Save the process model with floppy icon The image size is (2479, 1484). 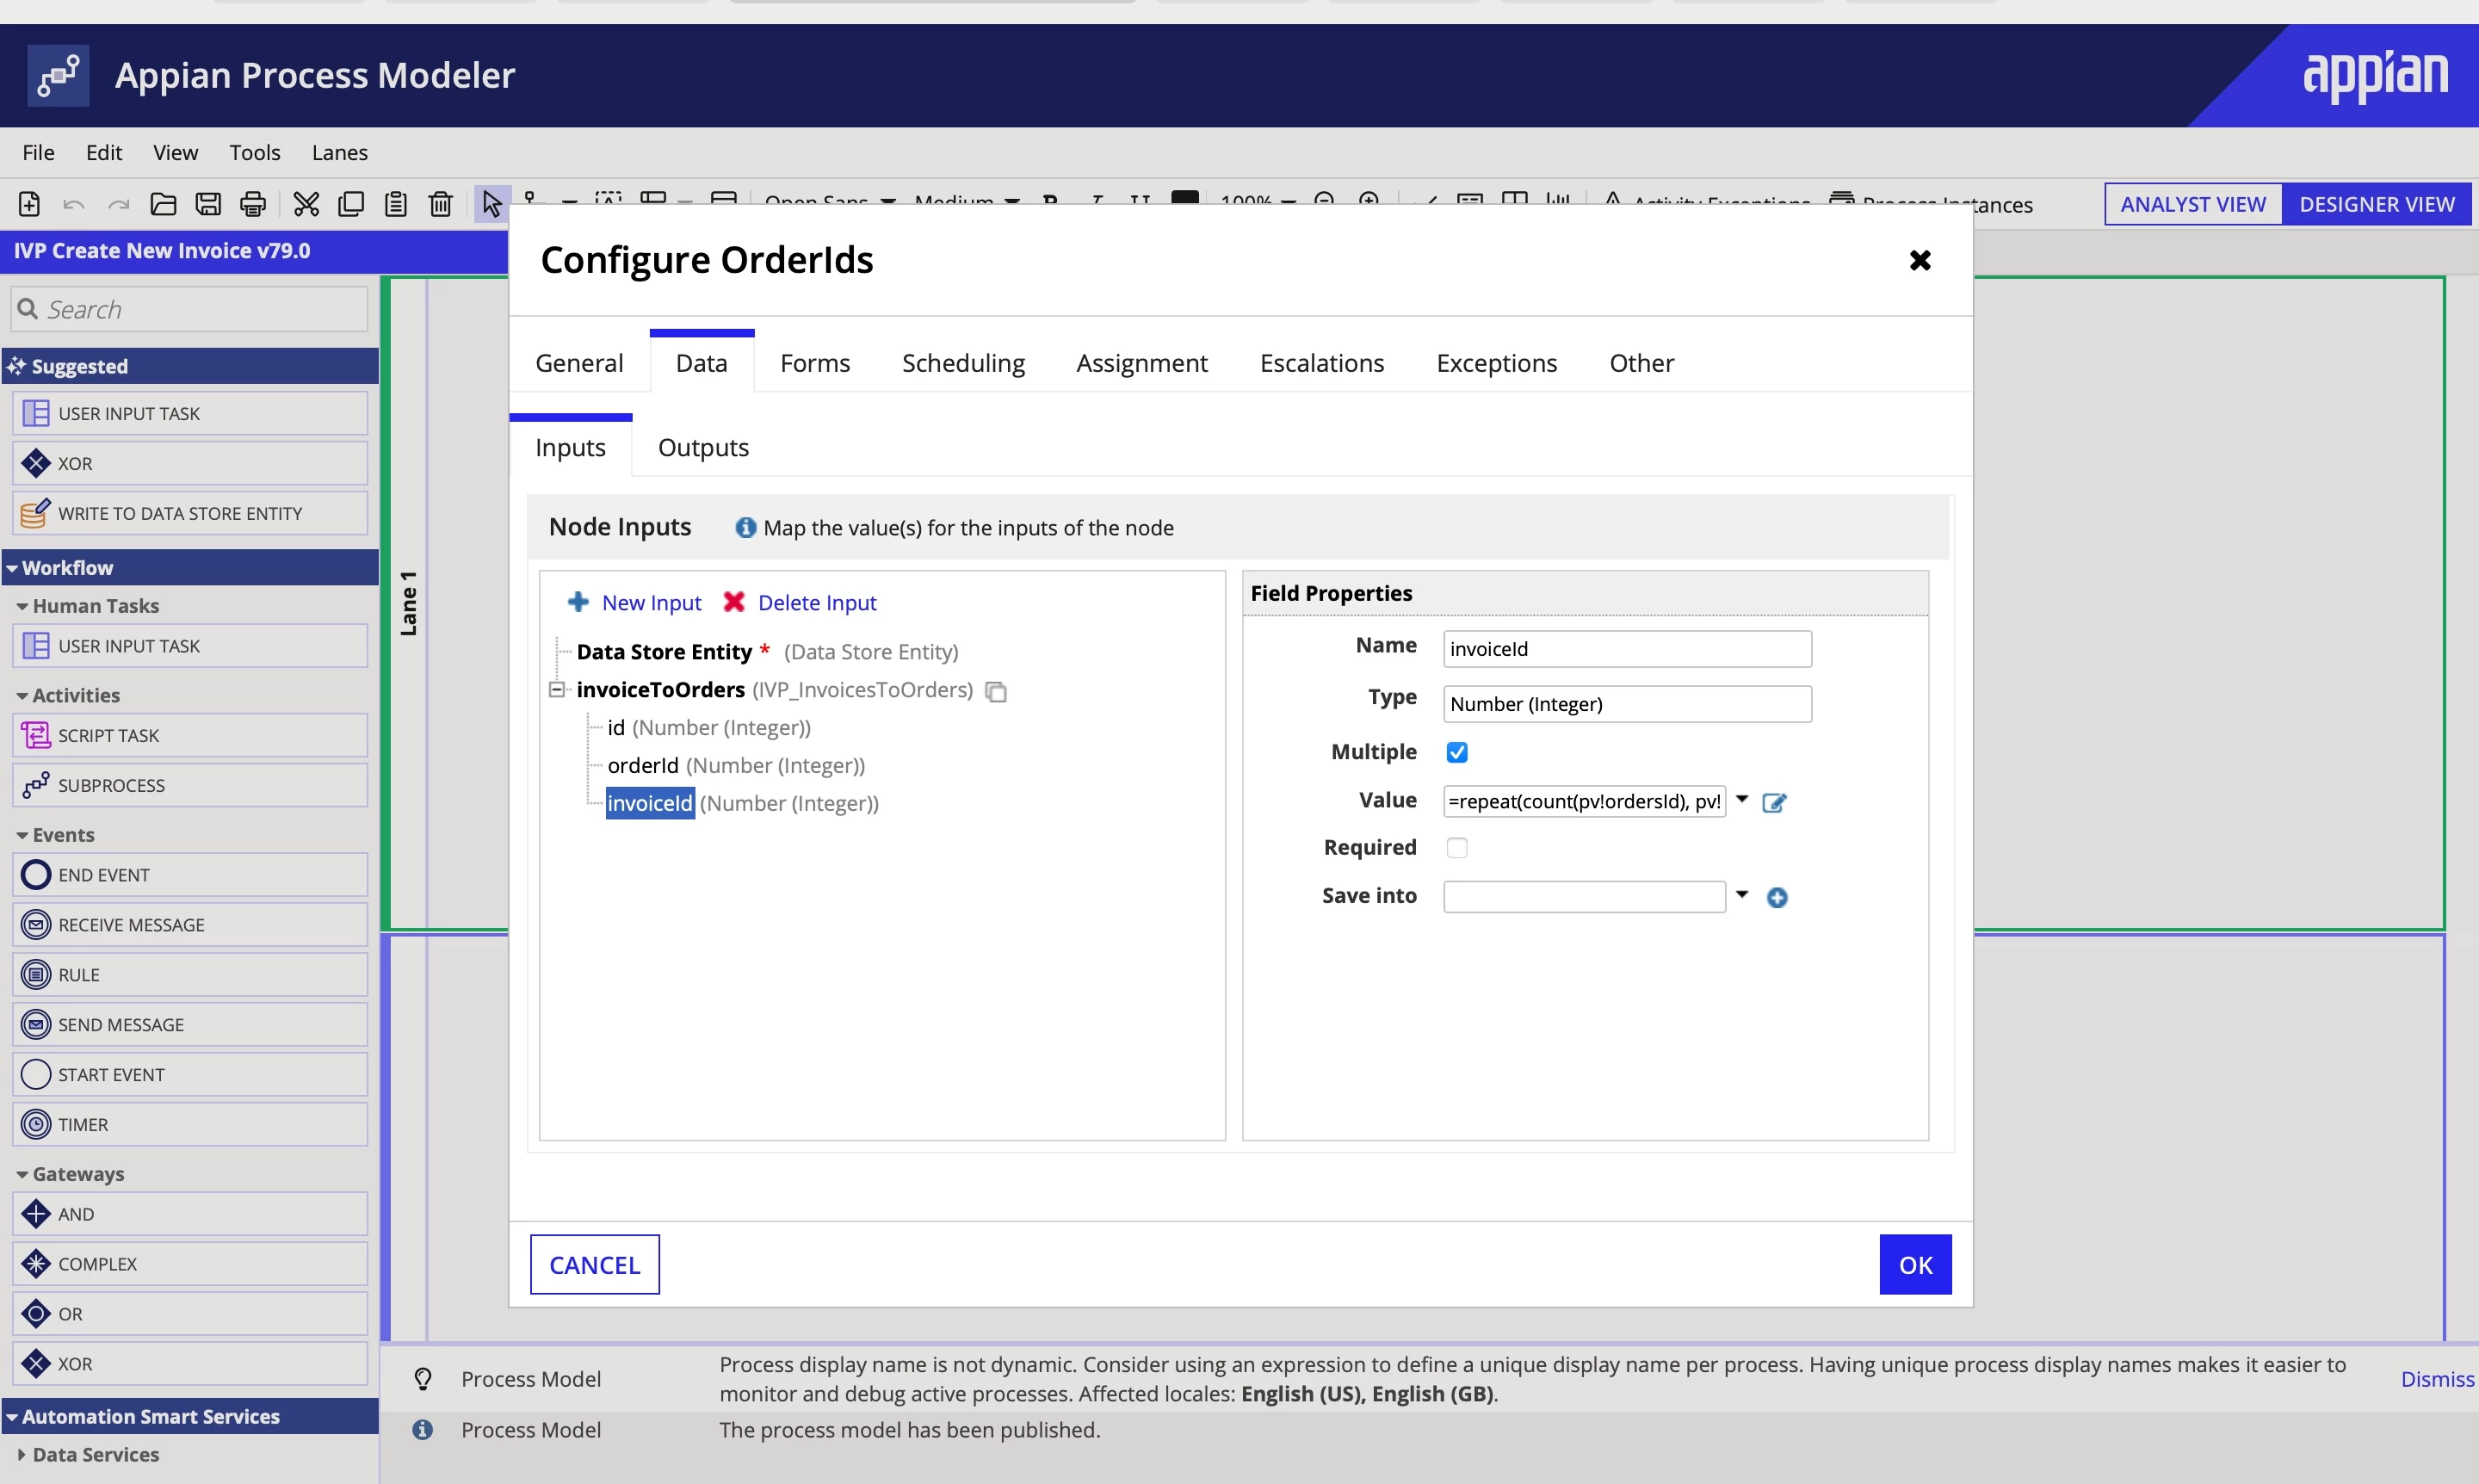pyautogui.click(x=208, y=204)
